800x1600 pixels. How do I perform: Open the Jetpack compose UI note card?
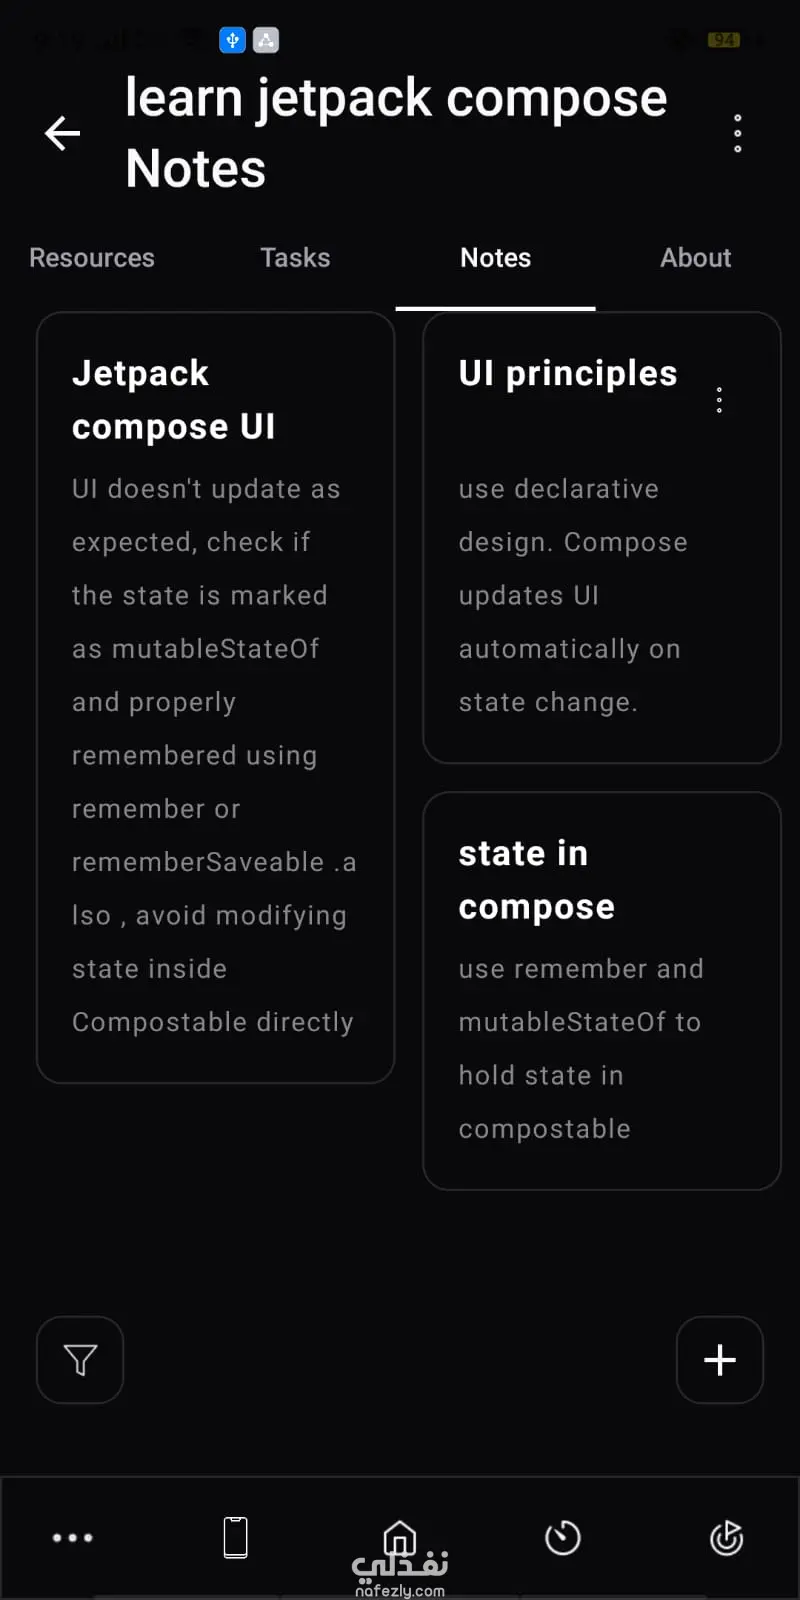(216, 700)
